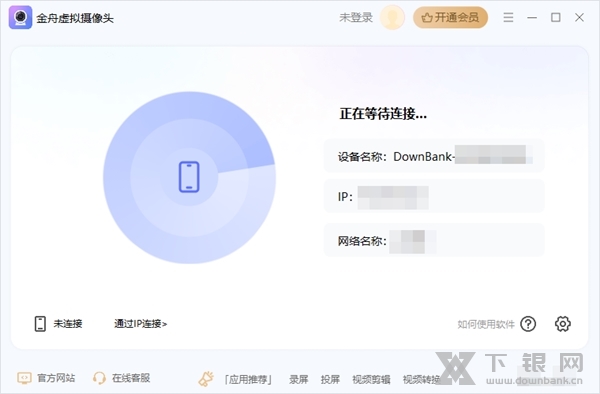The image size is (600, 394).
Task: Open 在线客服 support link
Action: click(x=131, y=378)
